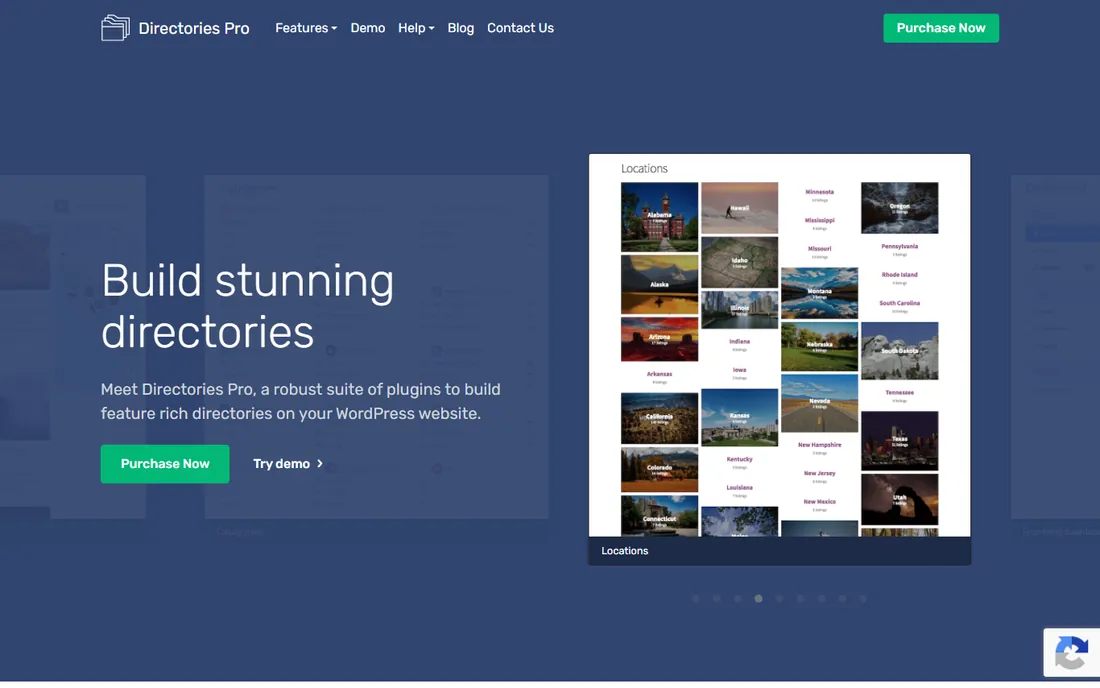Open the Oregon location tile

tap(899, 208)
